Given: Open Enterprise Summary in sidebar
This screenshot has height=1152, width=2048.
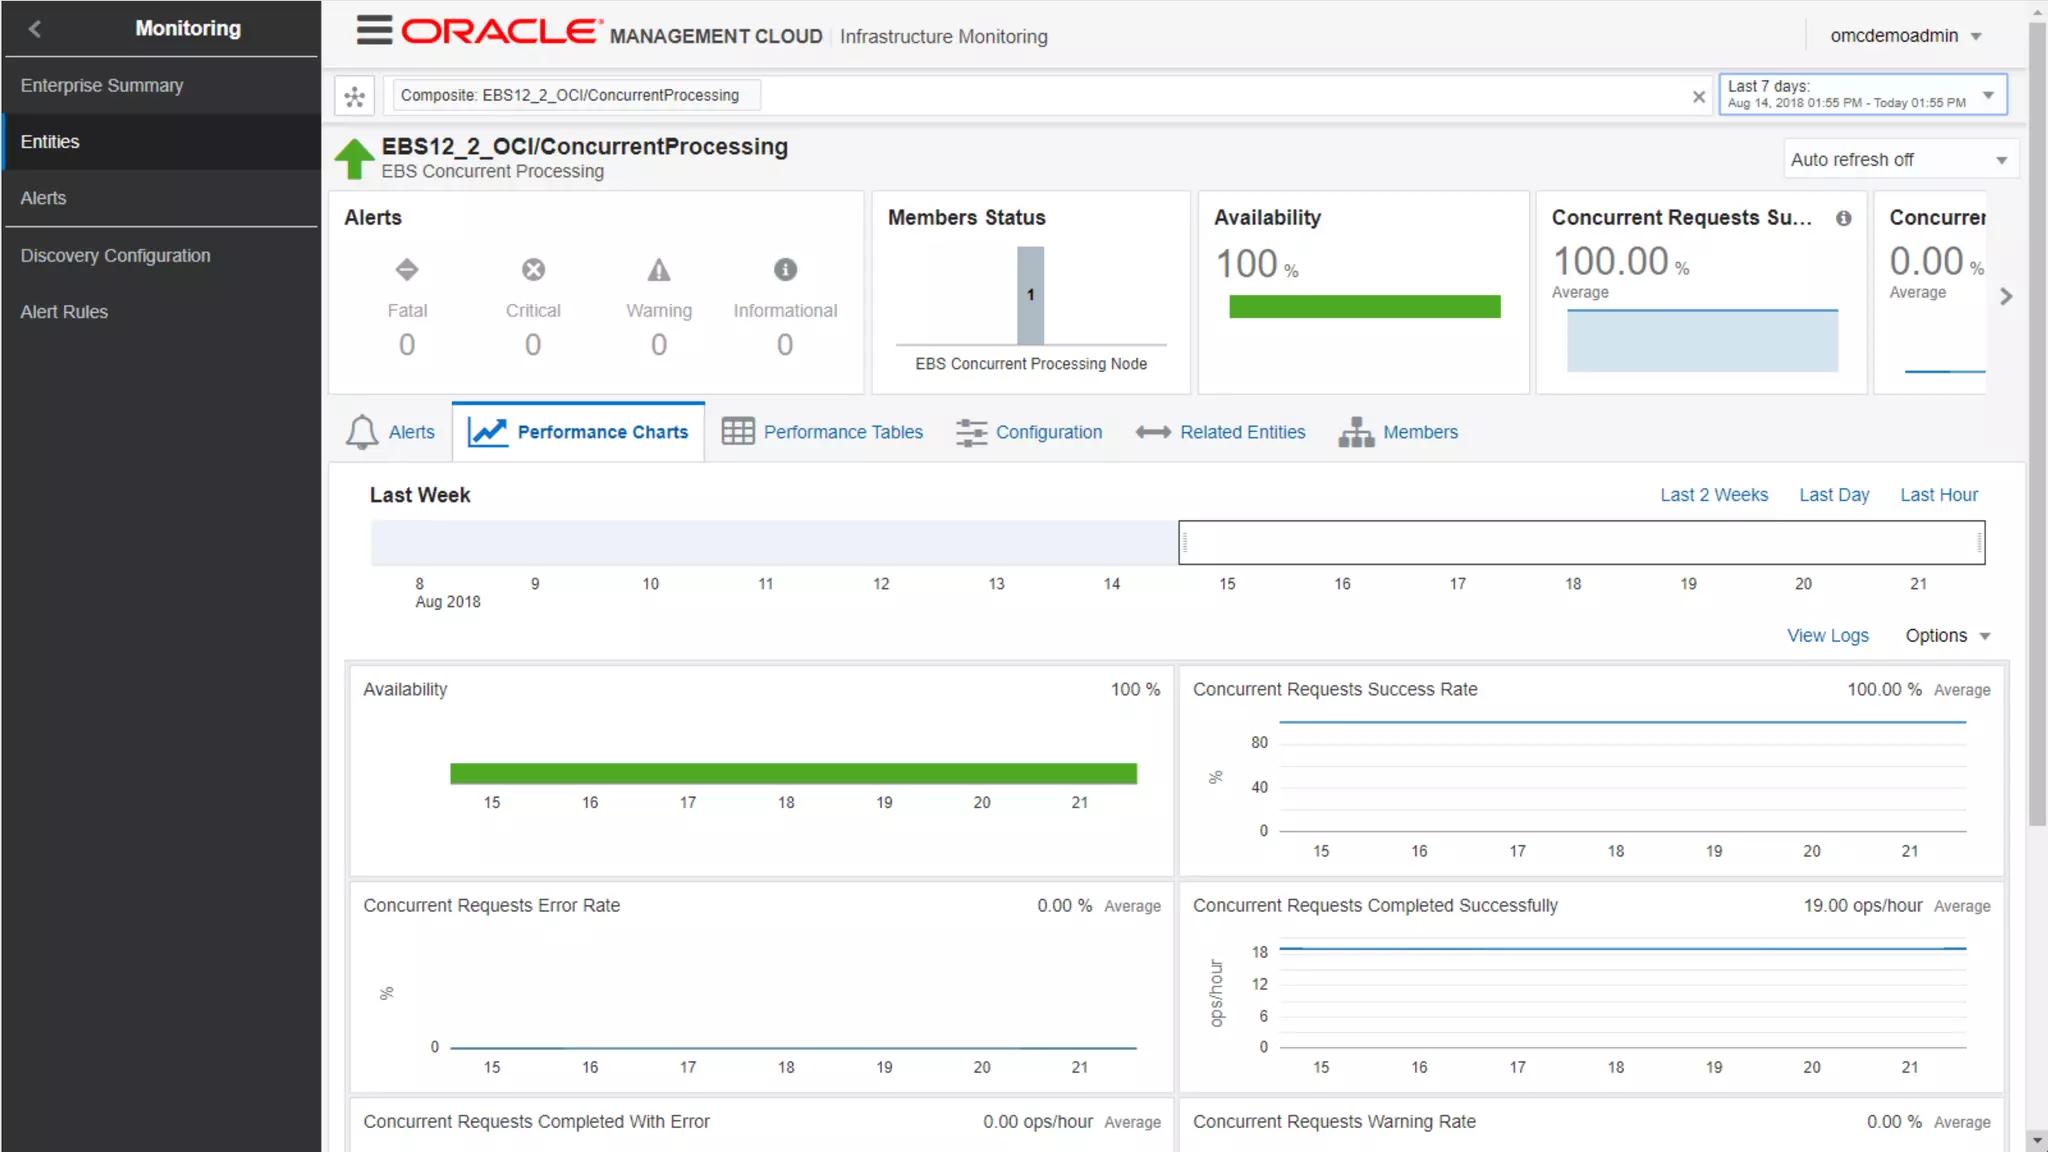Looking at the screenshot, I should [160, 86].
